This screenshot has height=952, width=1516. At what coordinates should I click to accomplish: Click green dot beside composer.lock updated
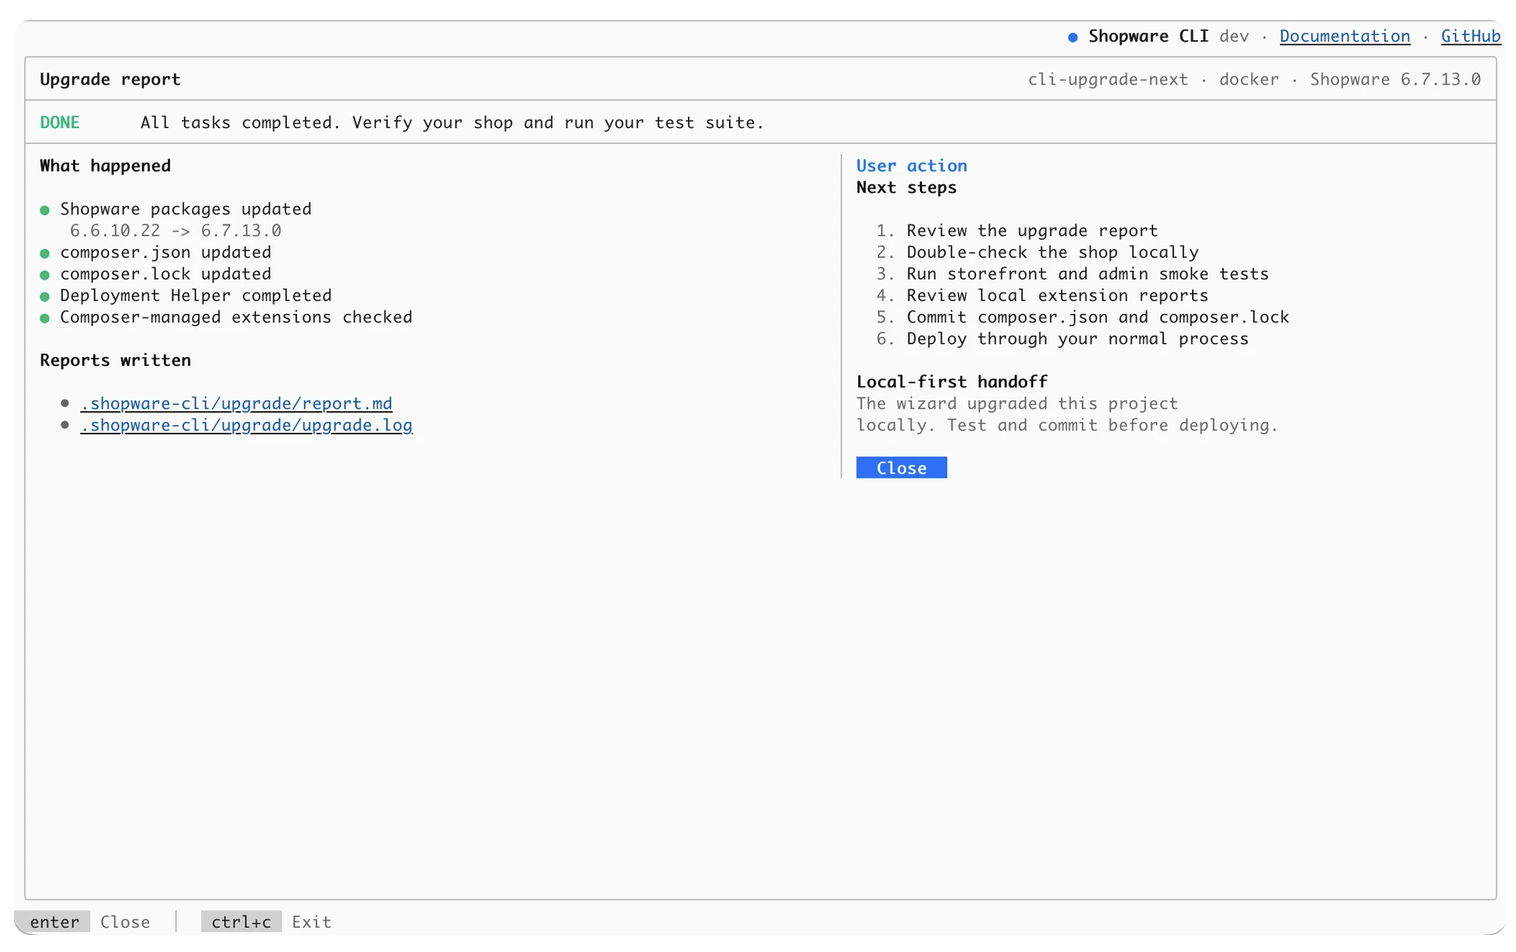[x=45, y=275]
